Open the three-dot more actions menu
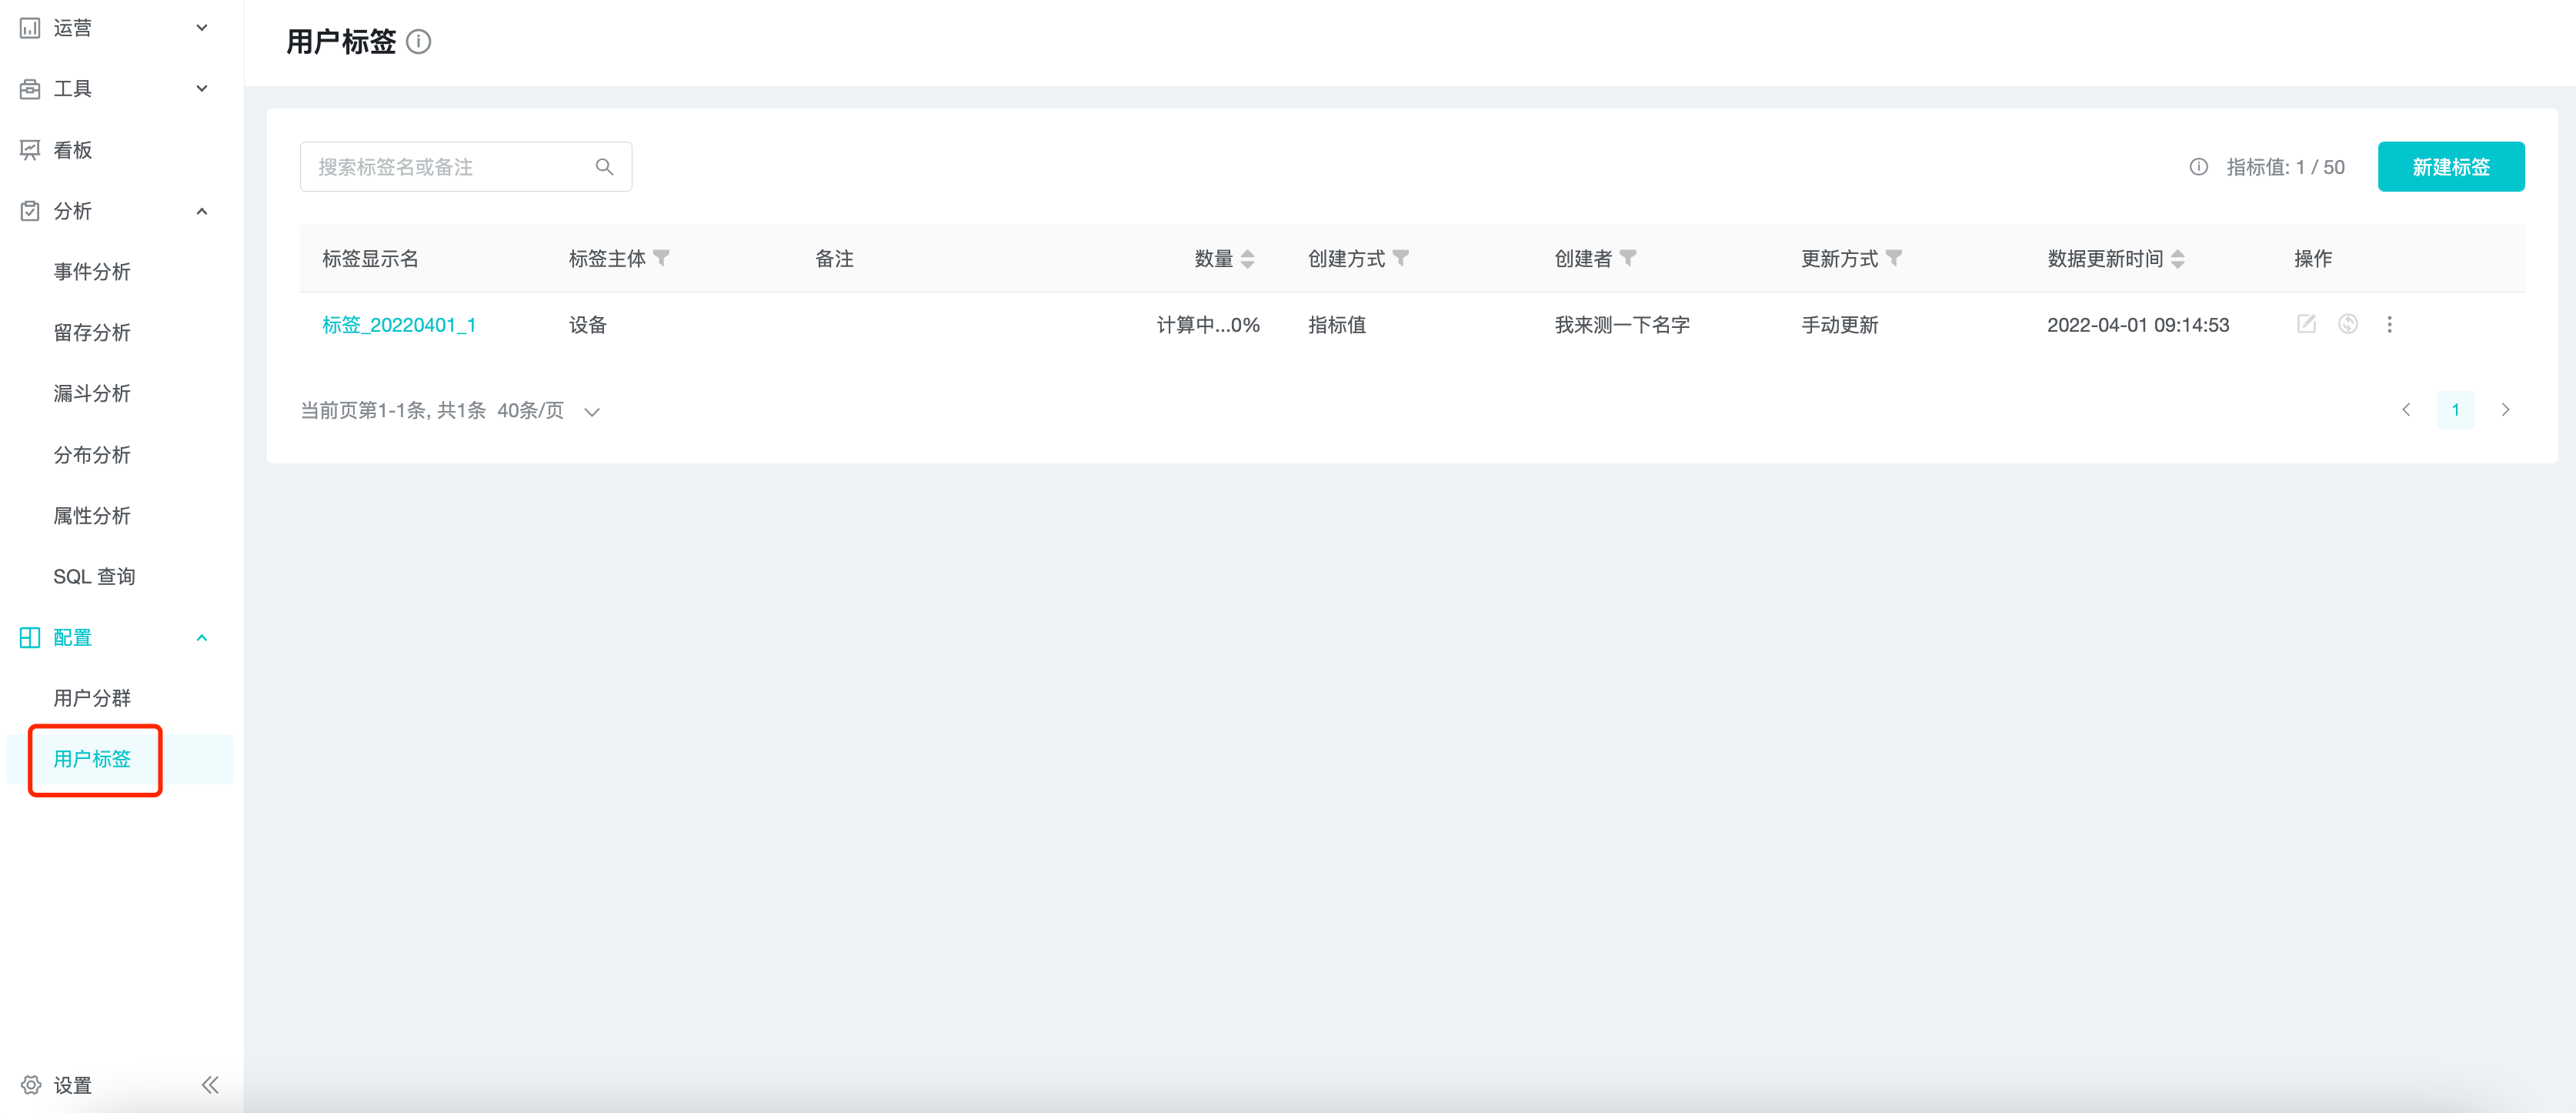This screenshot has width=2576, height=1113. 2389,324
